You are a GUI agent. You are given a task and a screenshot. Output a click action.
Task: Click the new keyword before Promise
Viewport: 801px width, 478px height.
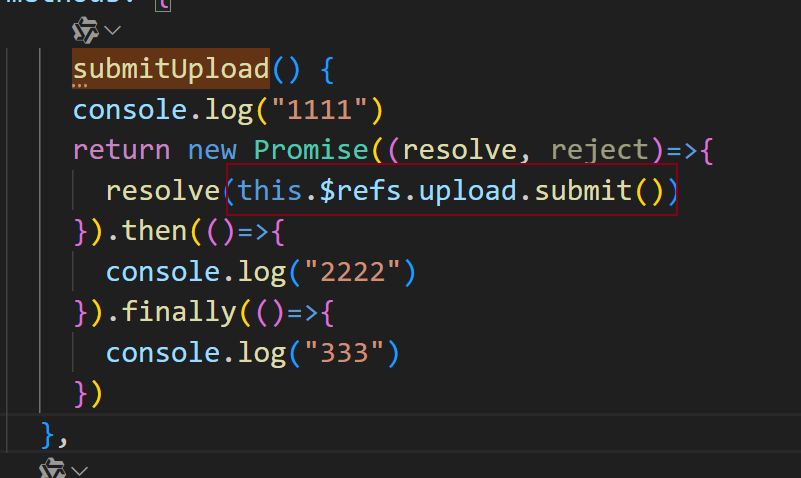pyautogui.click(x=212, y=150)
